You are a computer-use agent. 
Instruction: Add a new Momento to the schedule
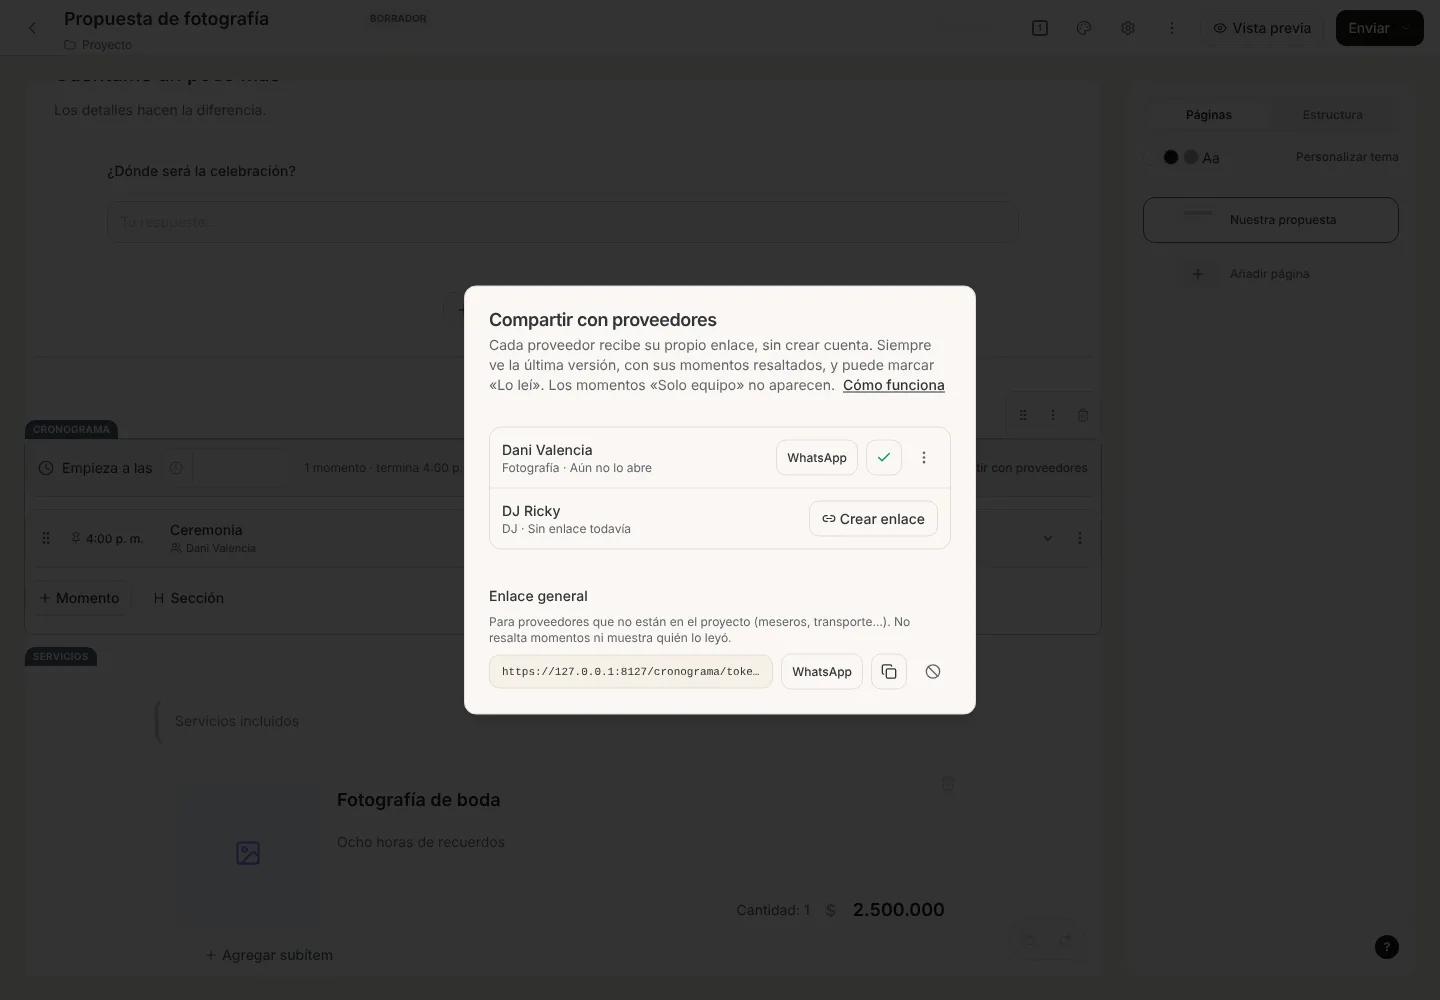pyautogui.click(x=79, y=598)
